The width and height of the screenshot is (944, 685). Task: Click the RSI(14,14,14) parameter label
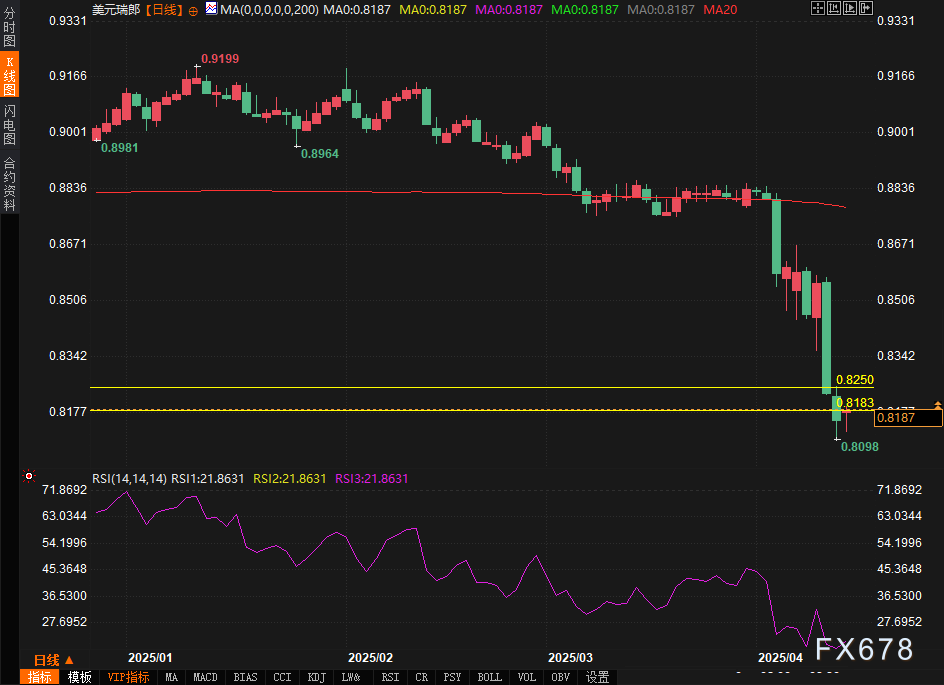coord(129,479)
